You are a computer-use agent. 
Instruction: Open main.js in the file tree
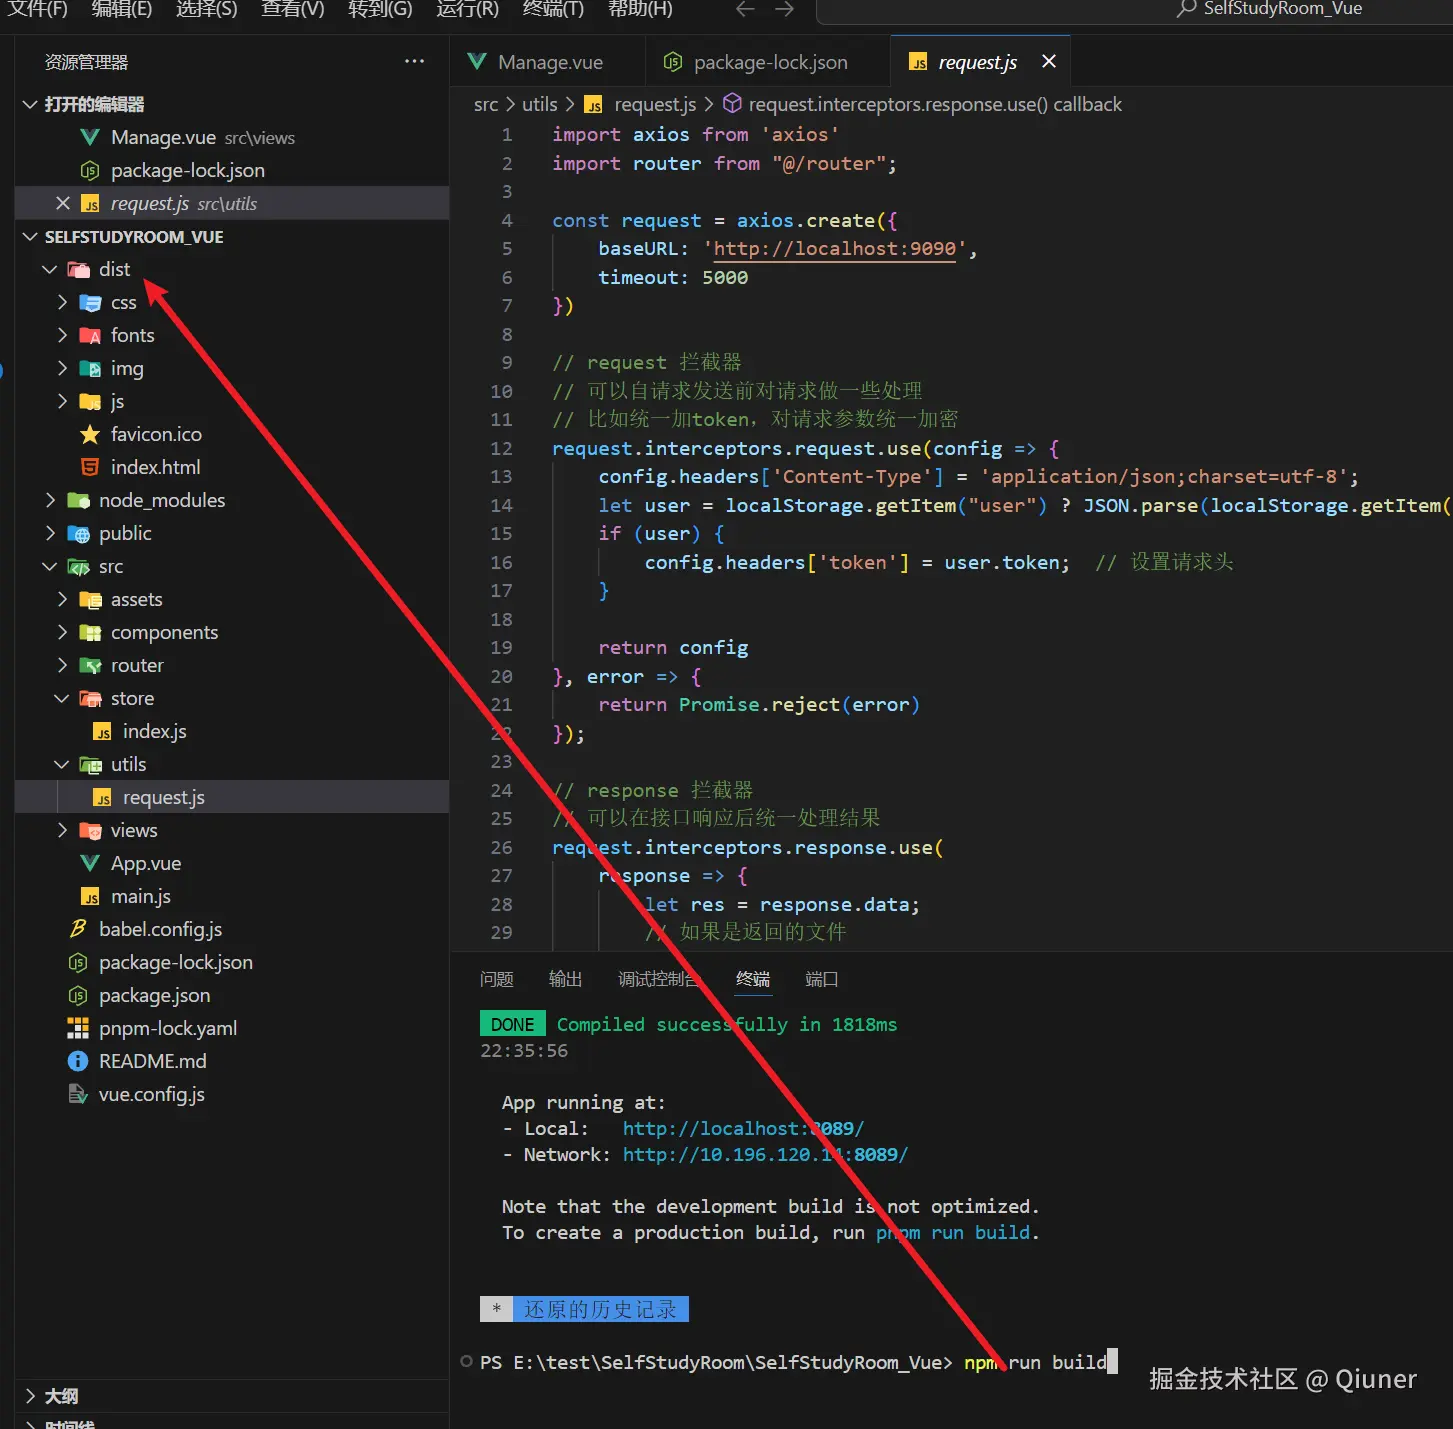[x=141, y=896]
